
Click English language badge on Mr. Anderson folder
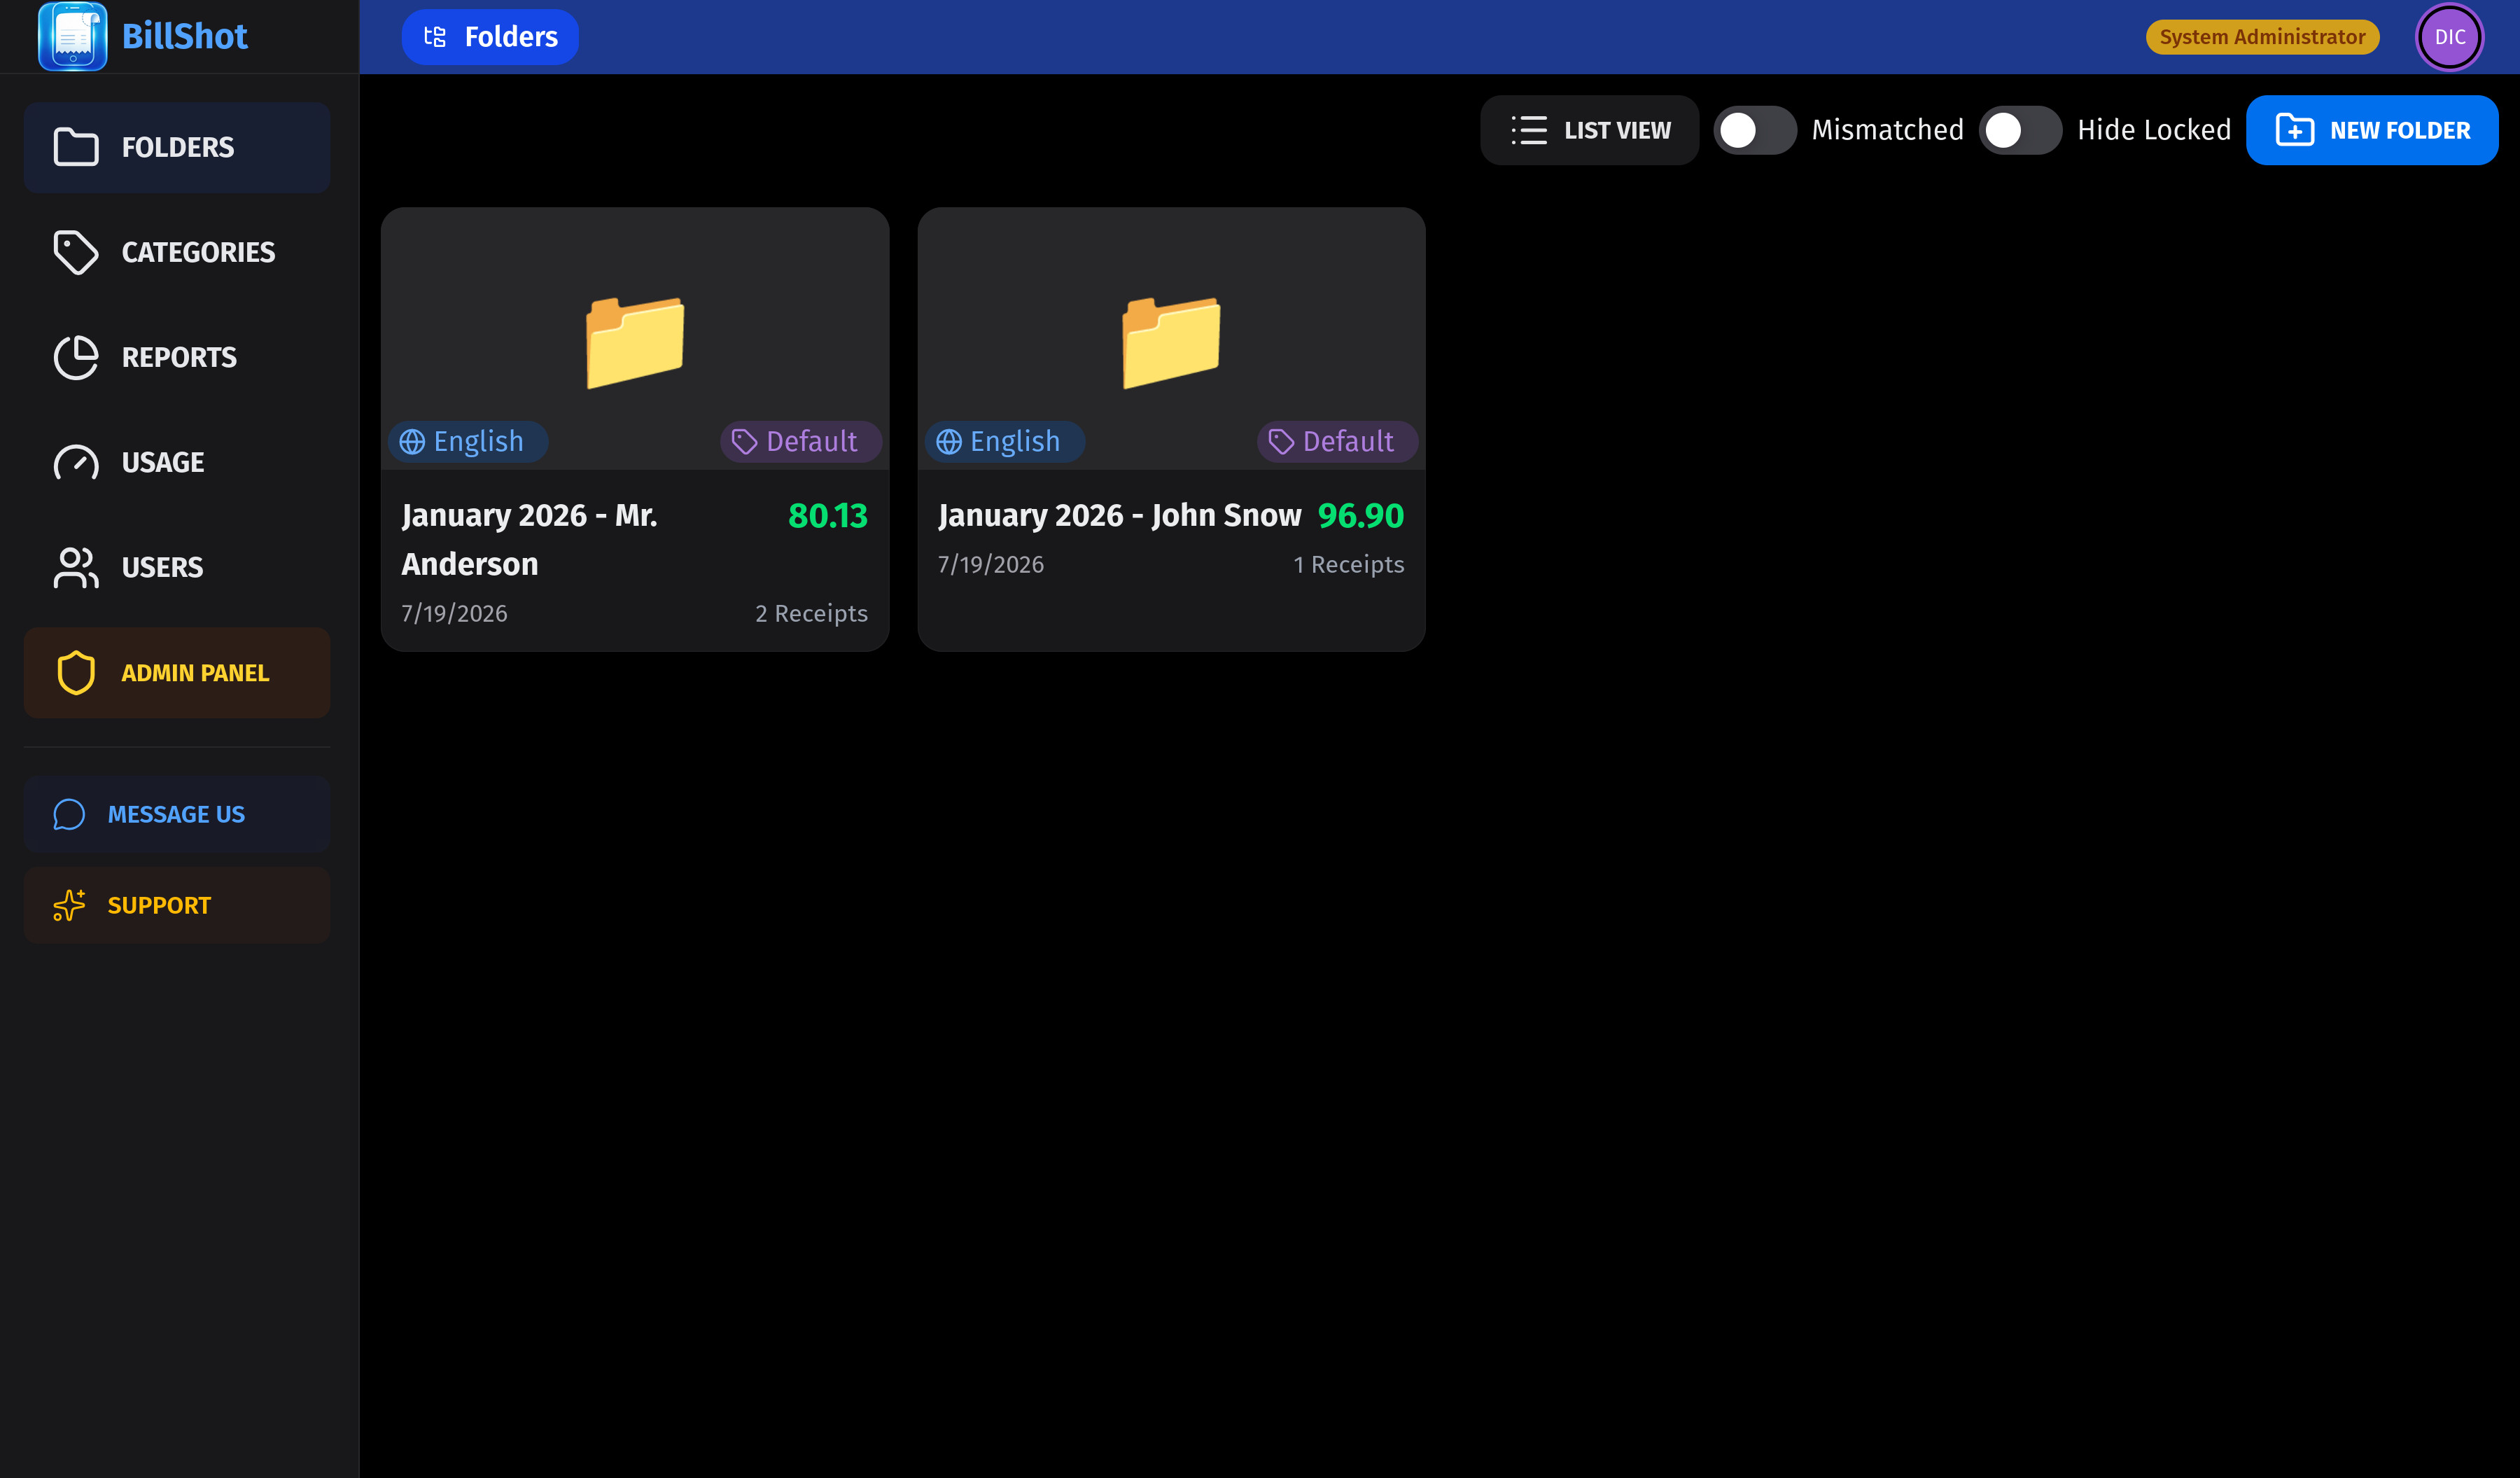(x=468, y=441)
